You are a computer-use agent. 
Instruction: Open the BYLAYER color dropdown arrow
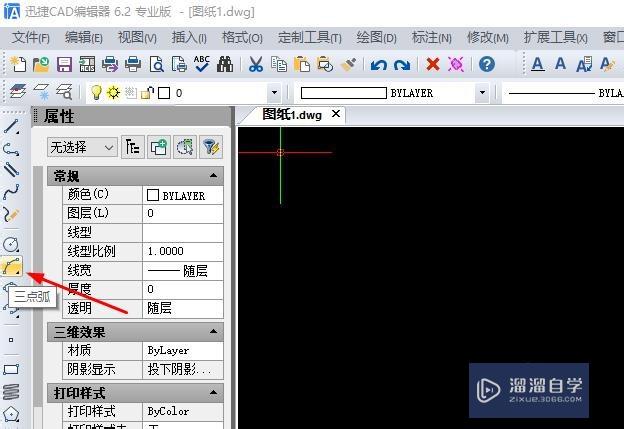click(482, 93)
